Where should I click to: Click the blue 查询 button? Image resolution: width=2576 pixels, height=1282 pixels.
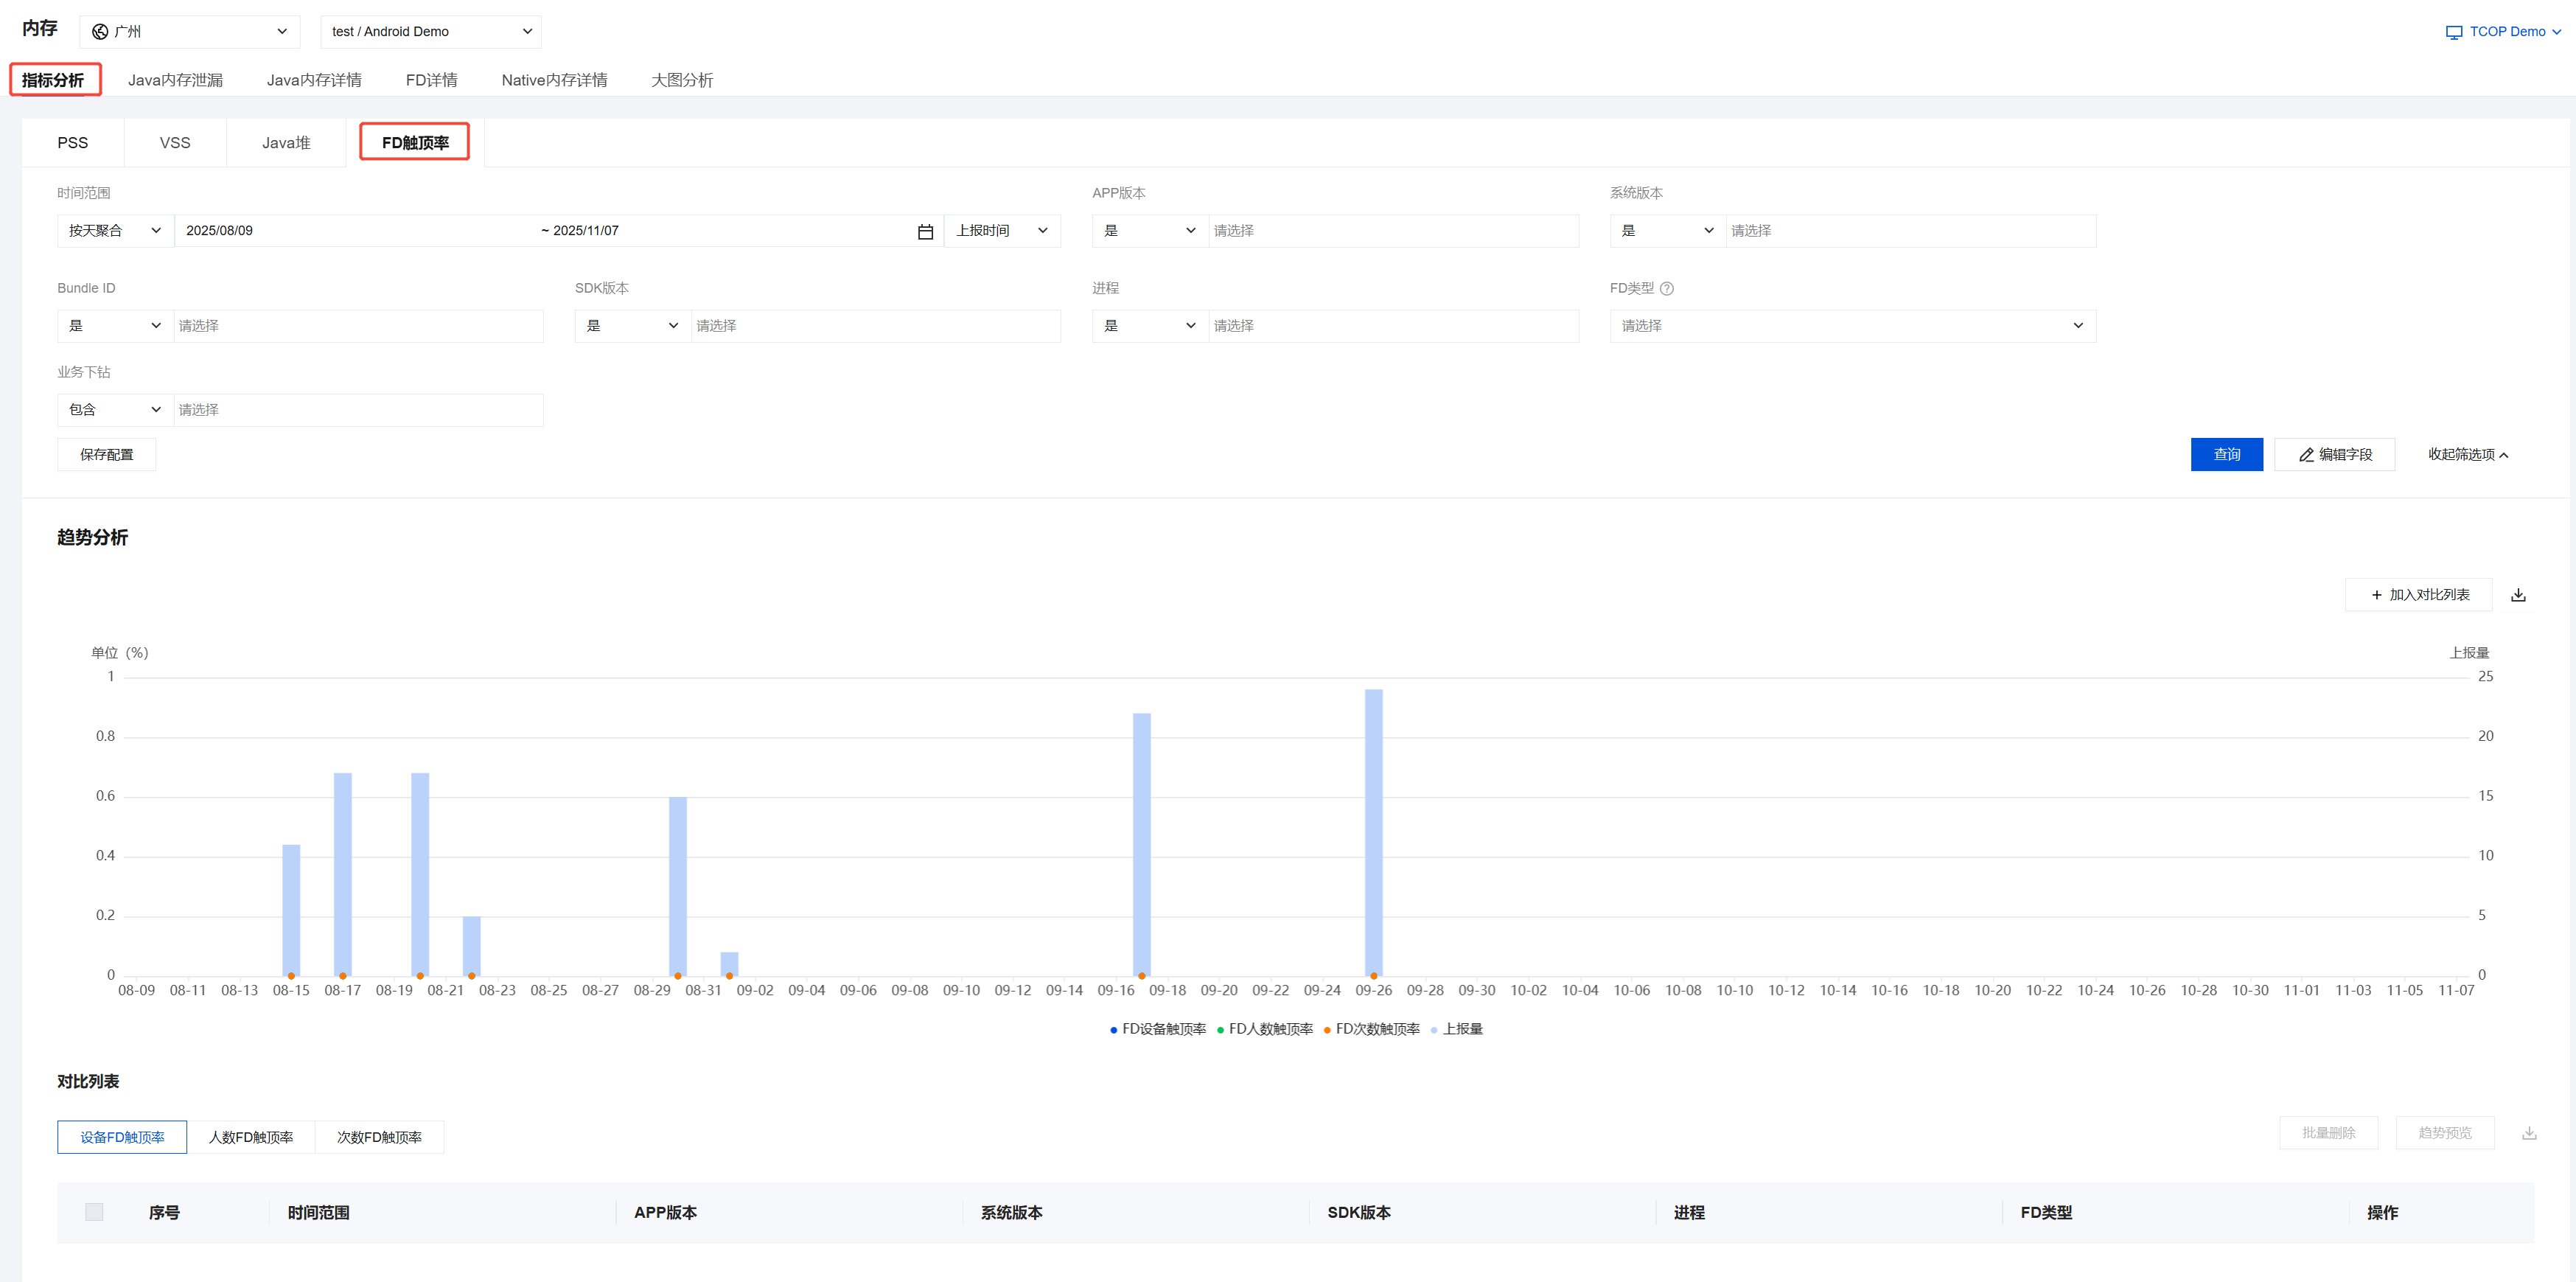click(x=2226, y=454)
